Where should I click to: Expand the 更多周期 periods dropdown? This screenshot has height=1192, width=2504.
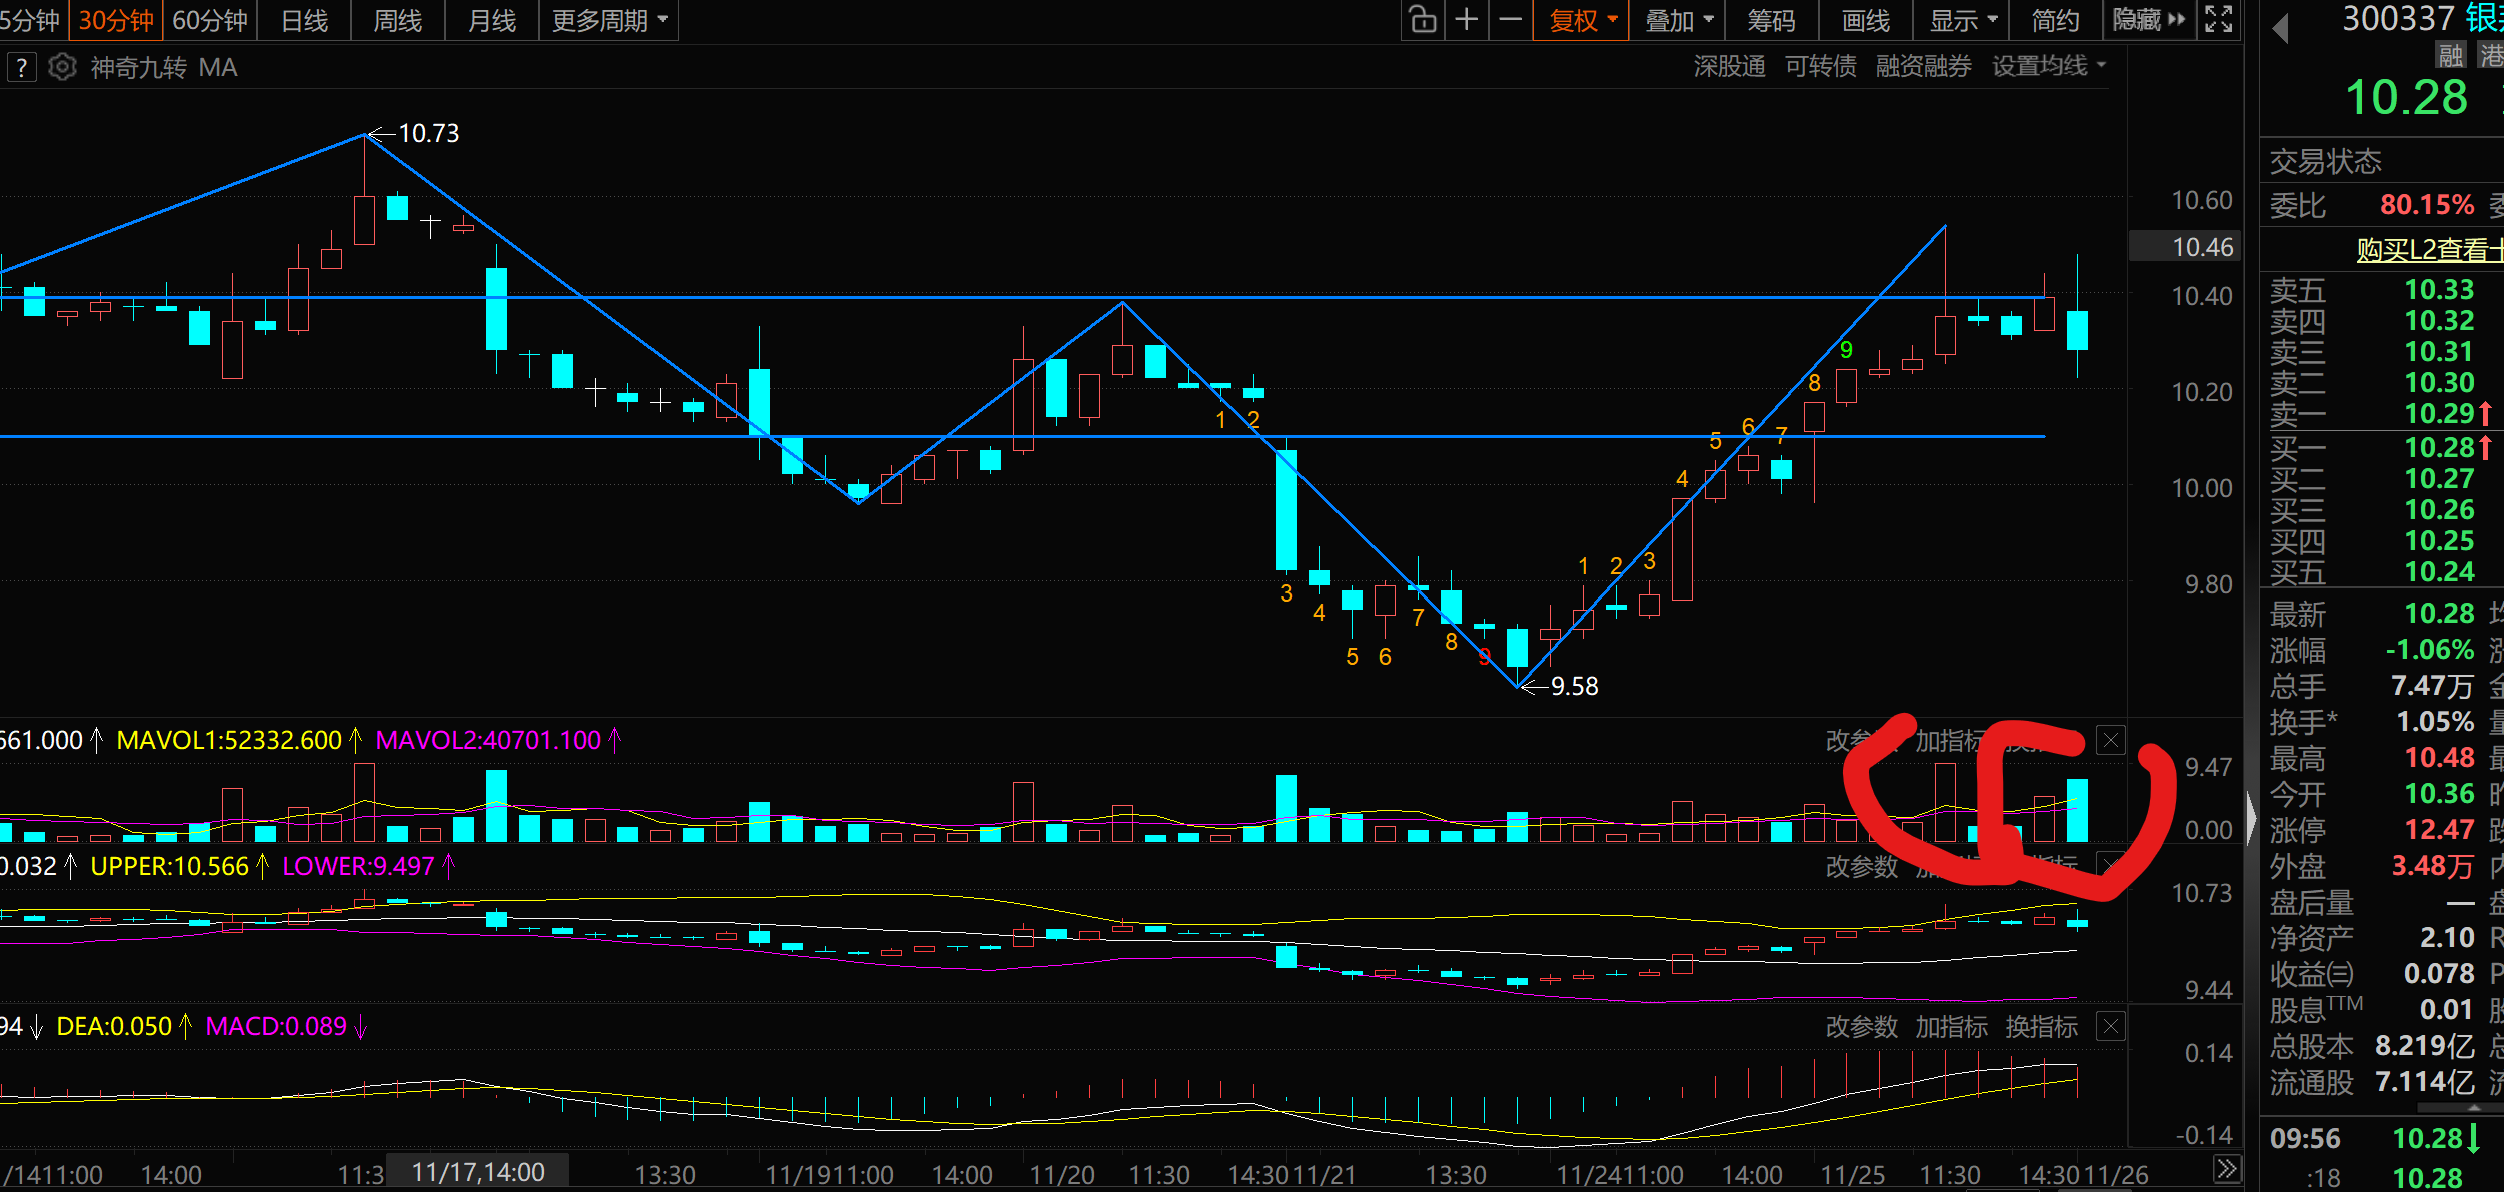(609, 20)
